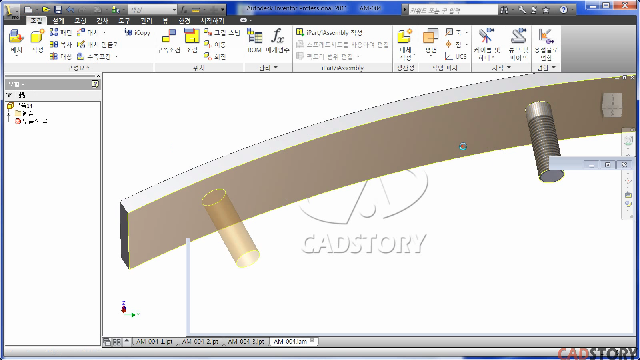
Task: Expand the Convert panel dropdown arrow
Action: (x=554, y=67)
